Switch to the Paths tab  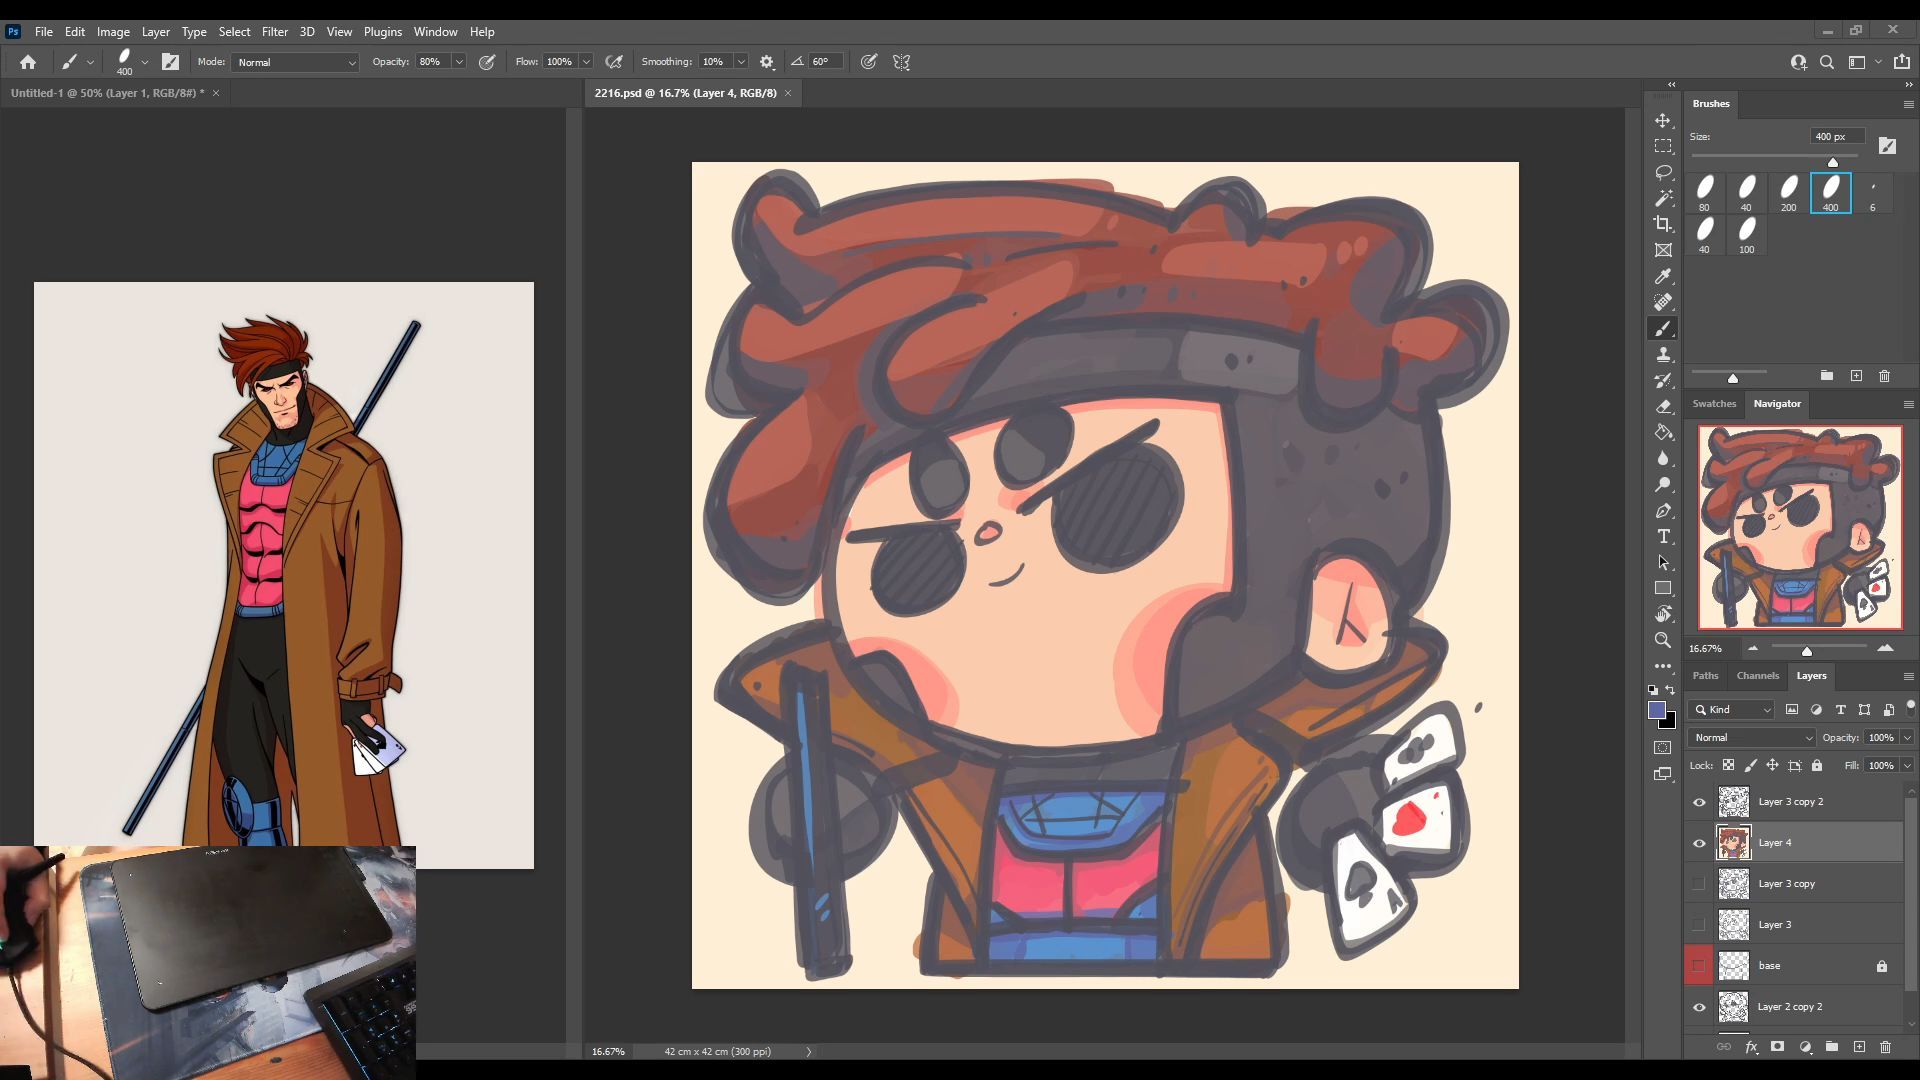(x=1705, y=676)
